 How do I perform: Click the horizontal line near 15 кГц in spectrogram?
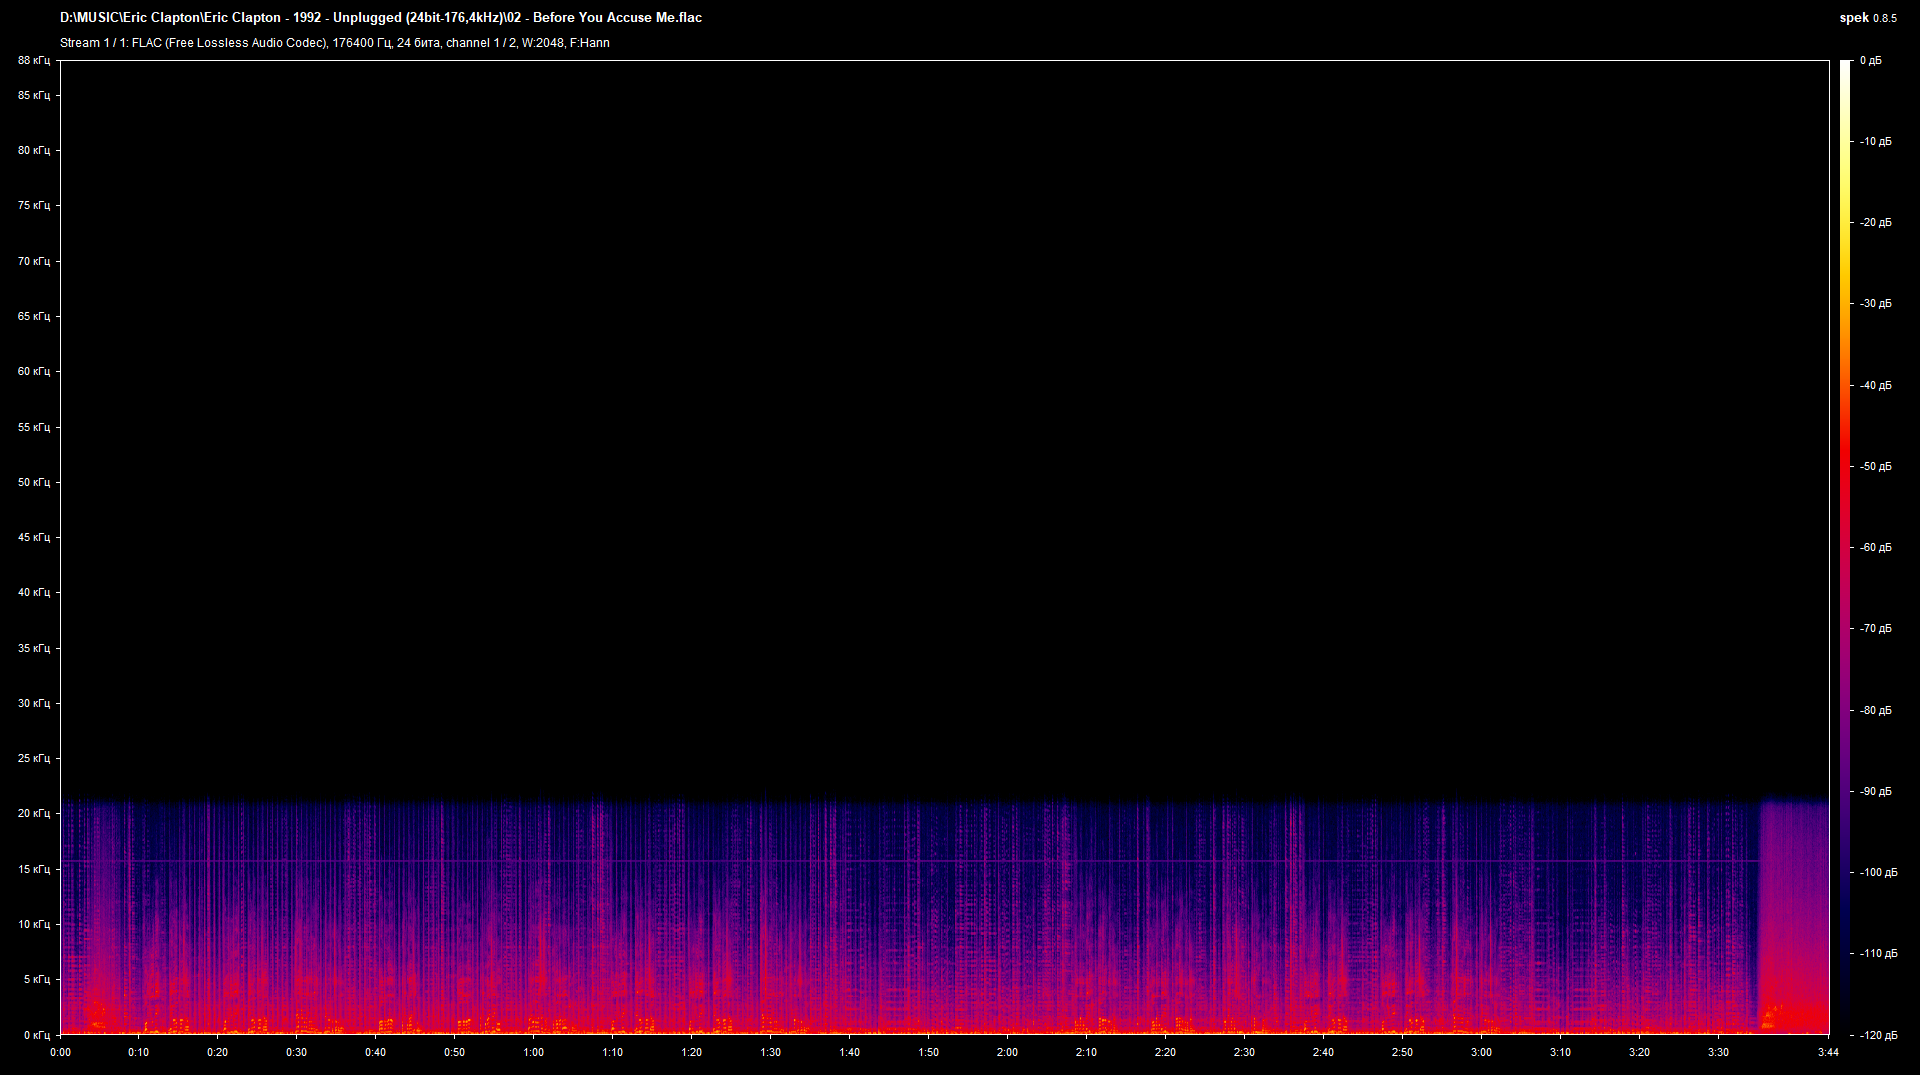coord(900,861)
